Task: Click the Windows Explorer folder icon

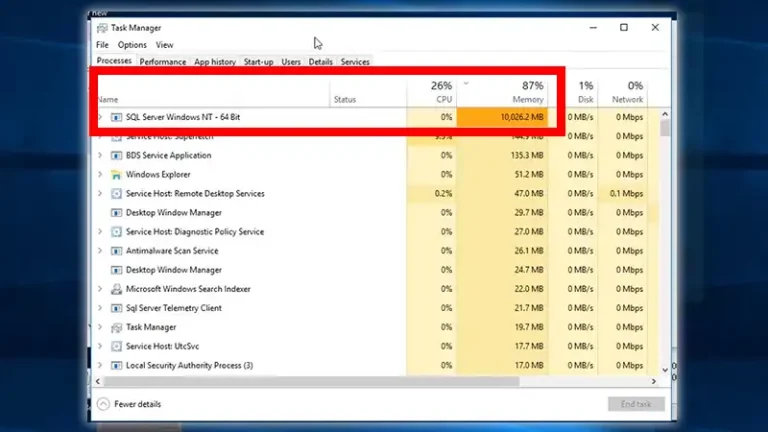Action: [116, 174]
